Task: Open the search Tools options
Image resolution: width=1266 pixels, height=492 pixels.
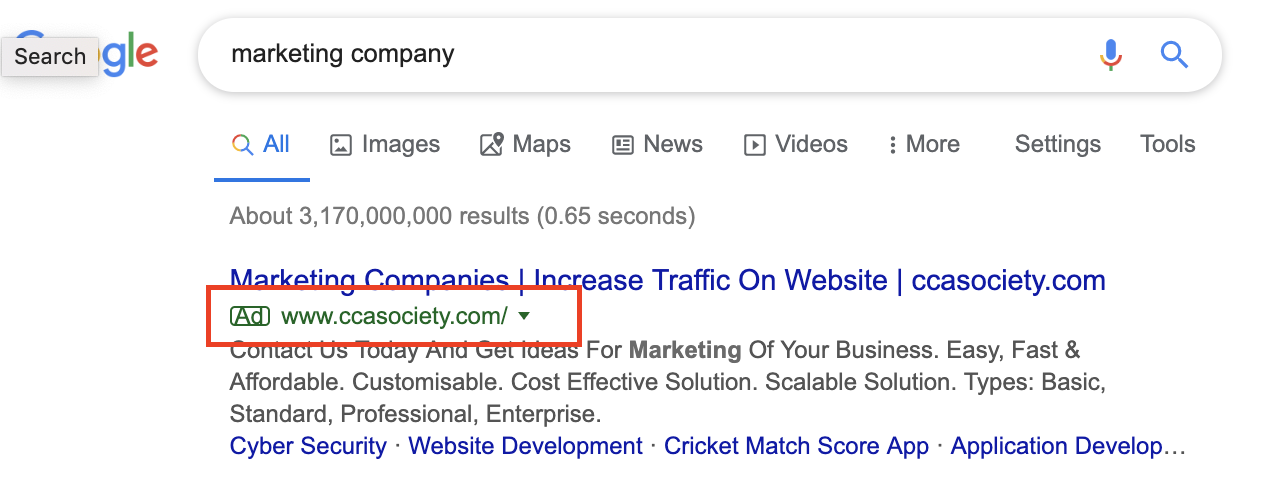Action: tap(1167, 144)
